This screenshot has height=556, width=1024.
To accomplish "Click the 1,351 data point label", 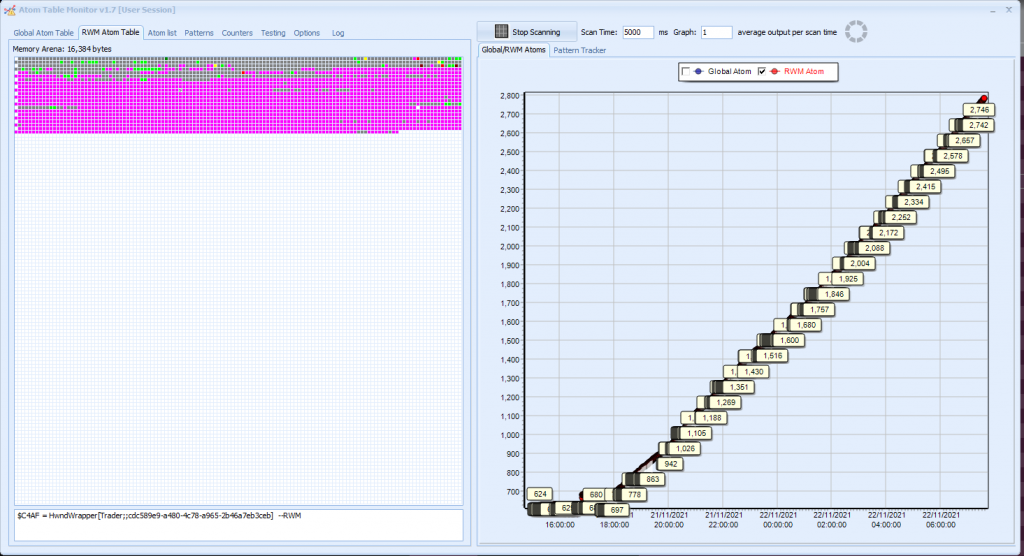I will pyautogui.click(x=739, y=387).
